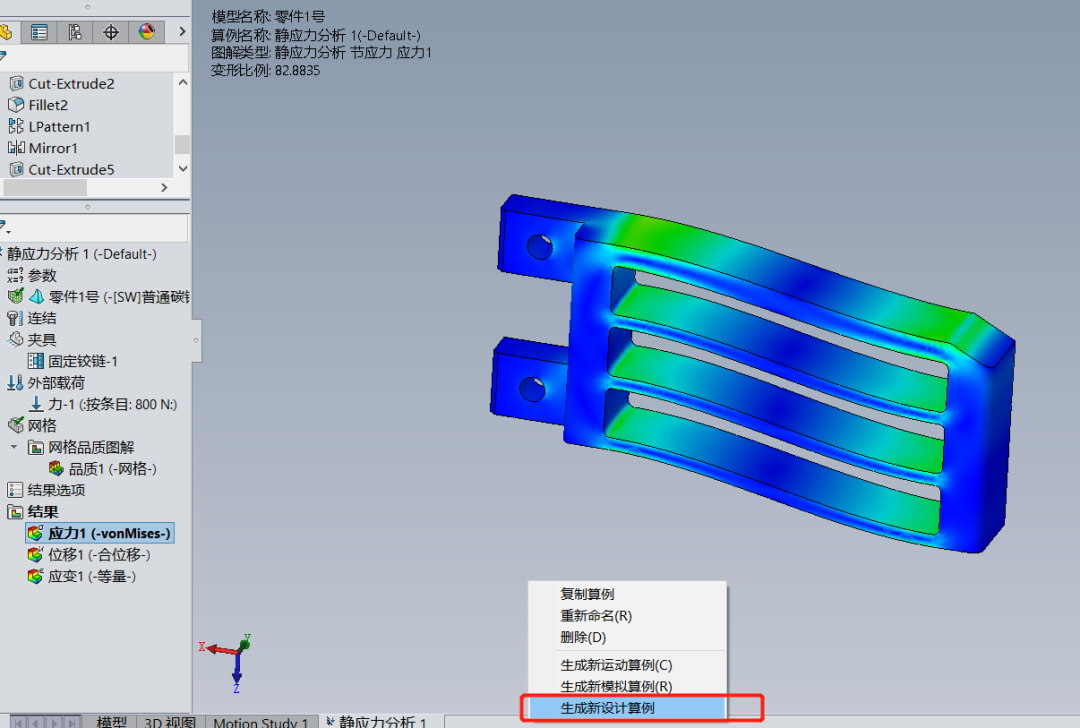Select 生成新设计算例 from context menu
The width and height of the screenshot is (1080, 728).
(x=608, y=708)
